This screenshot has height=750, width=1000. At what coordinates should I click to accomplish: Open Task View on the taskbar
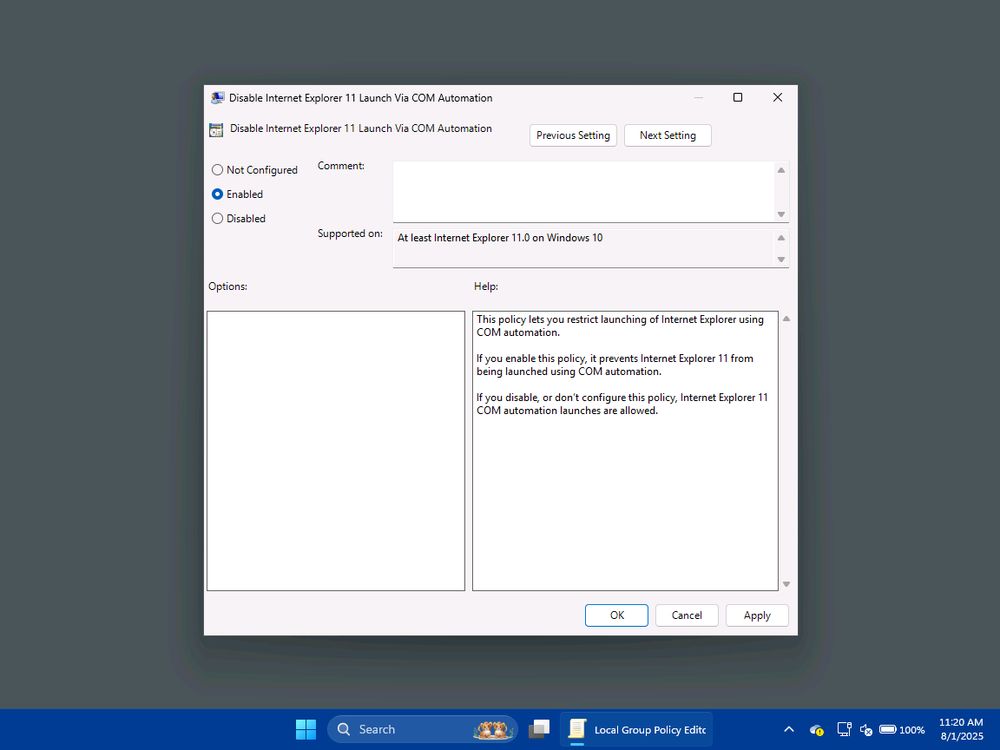(540, 729)
